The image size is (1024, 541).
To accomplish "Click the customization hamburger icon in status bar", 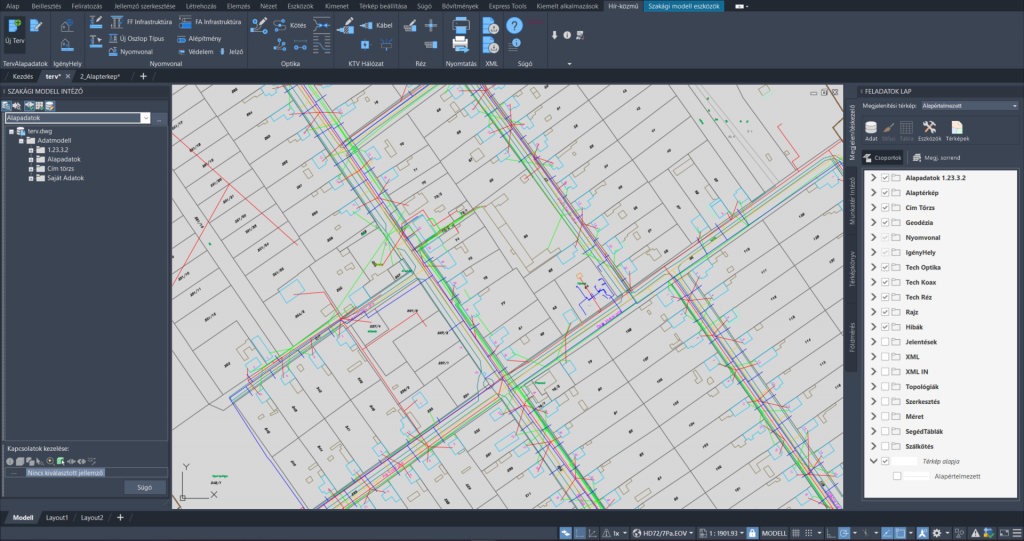I will click(1017, 533).
